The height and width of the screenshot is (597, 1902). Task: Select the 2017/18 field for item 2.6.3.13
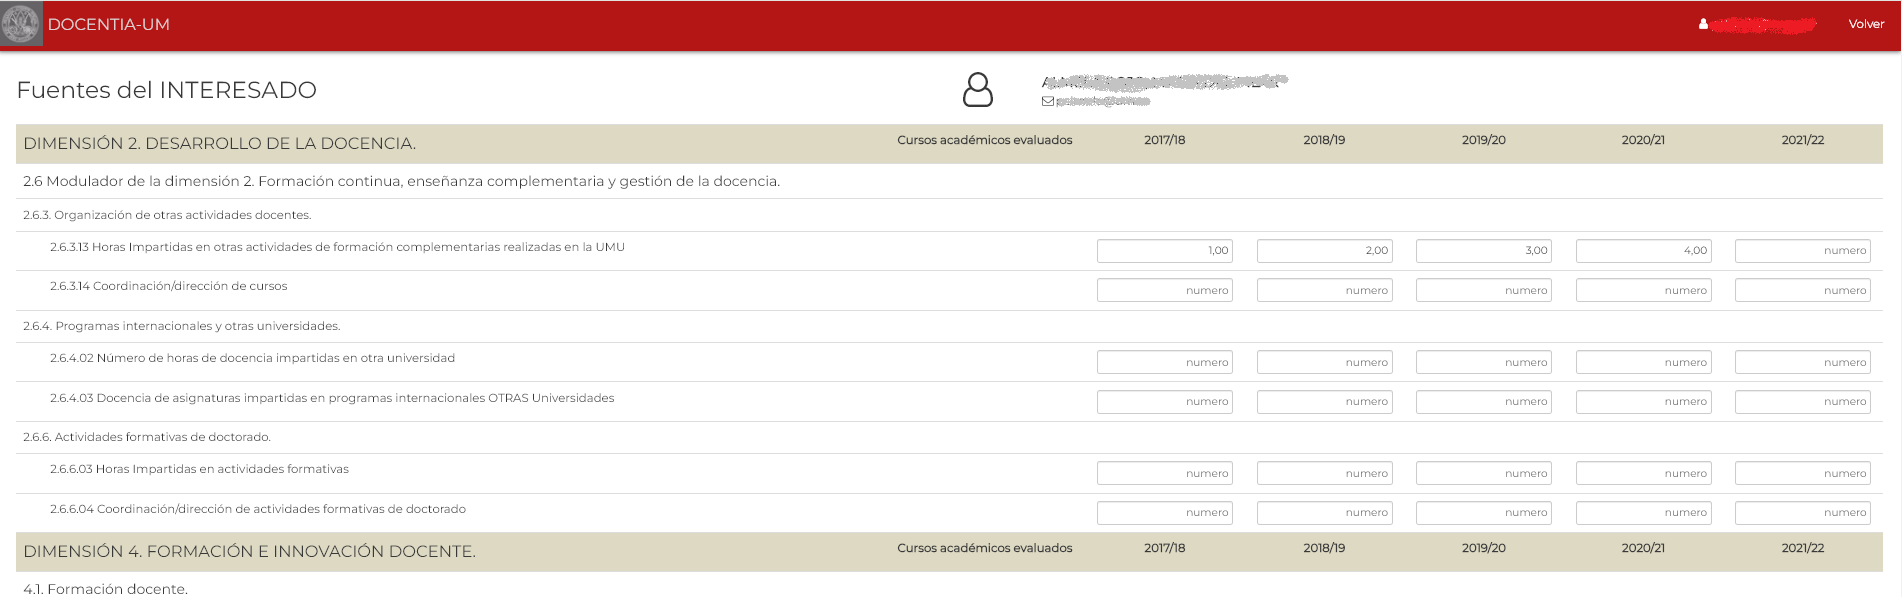[x=1164, y=251]
